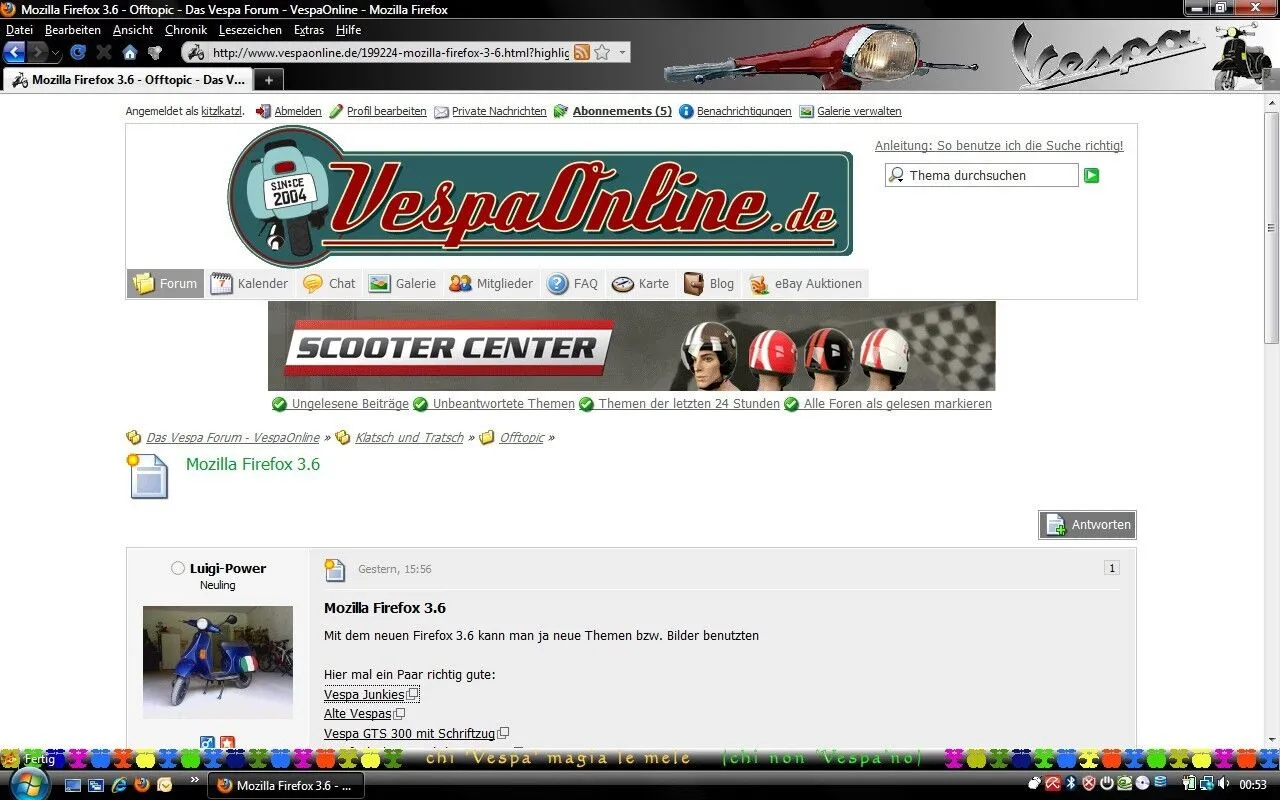Screen dimensions: 1280x800
Task: Open Ungelesene Beiträge link
Action: click(350, 404)
